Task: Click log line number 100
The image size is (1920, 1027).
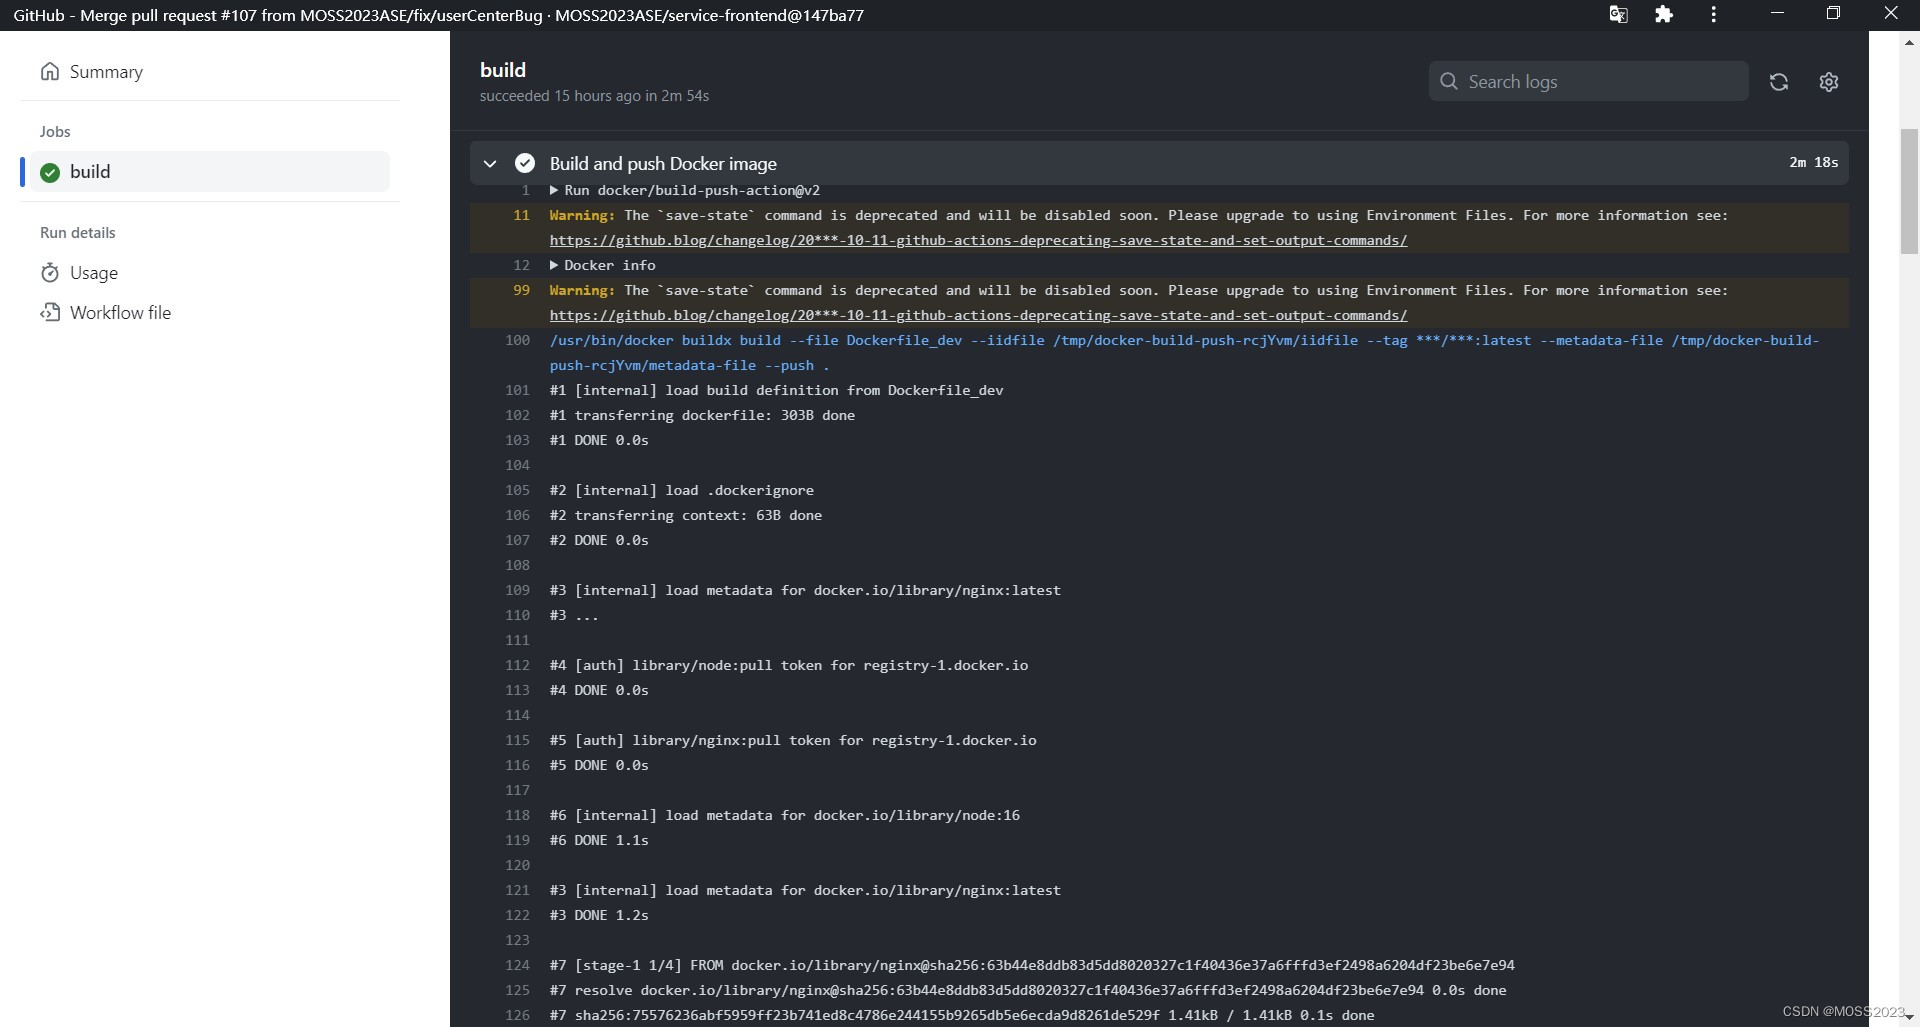Action: (517, 340)
